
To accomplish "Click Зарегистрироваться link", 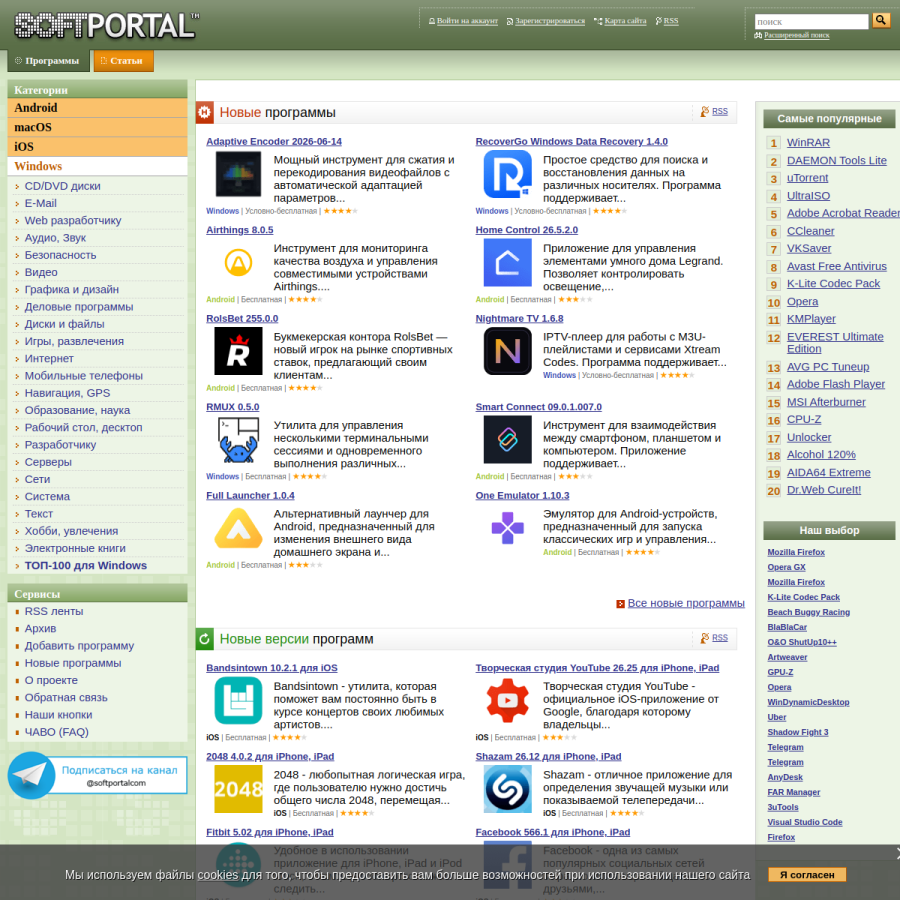I will coord(550,21).
